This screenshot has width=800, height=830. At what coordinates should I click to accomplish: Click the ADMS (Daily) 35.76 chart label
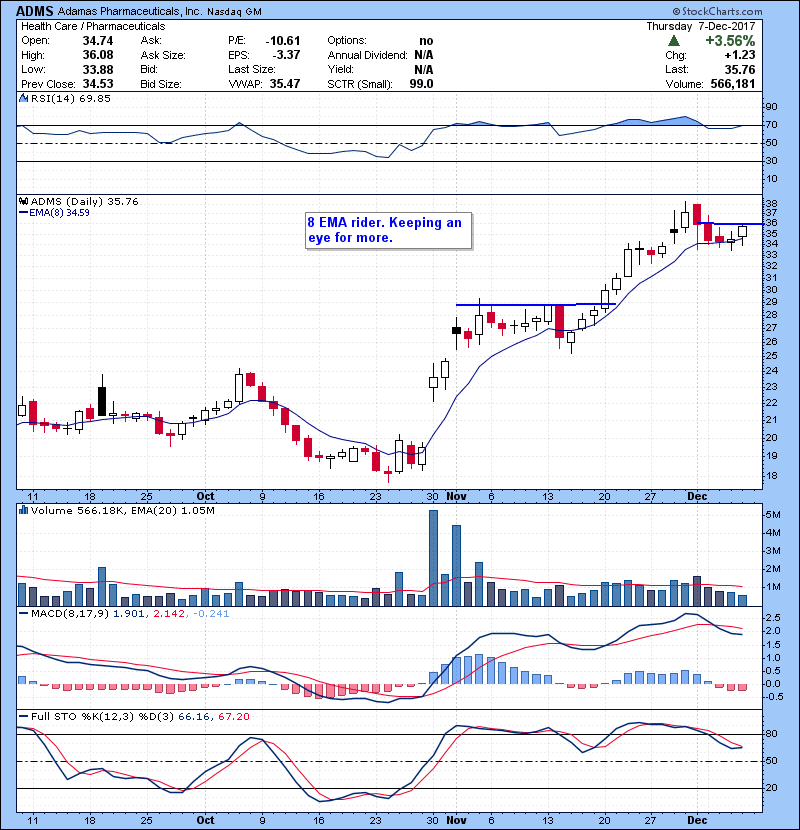pos(85,201)
